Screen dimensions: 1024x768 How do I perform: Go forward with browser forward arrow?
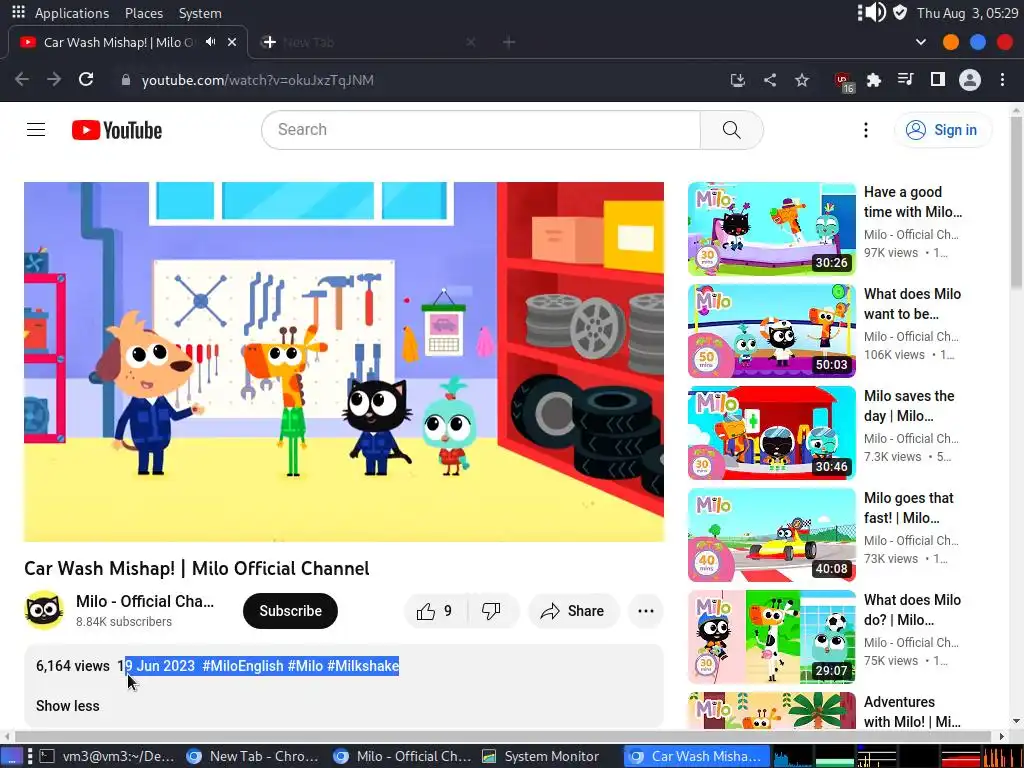point(54,80)
